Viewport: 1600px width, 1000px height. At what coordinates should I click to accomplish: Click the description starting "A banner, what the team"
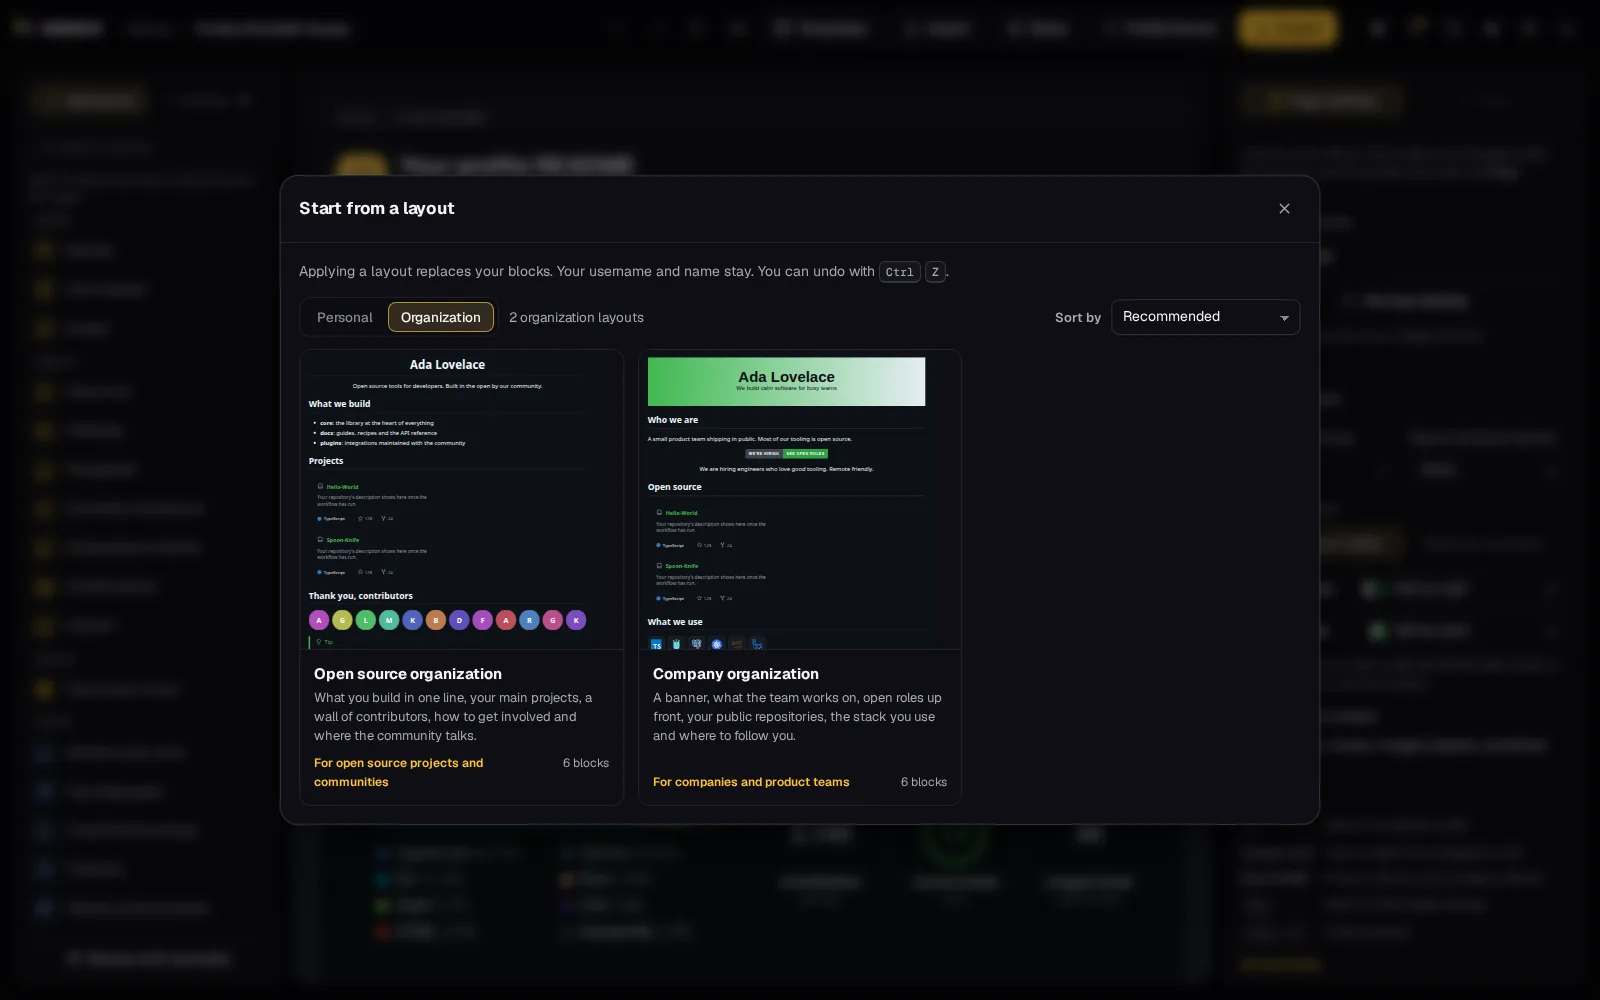pyautogui.click(x=797, y=717)
